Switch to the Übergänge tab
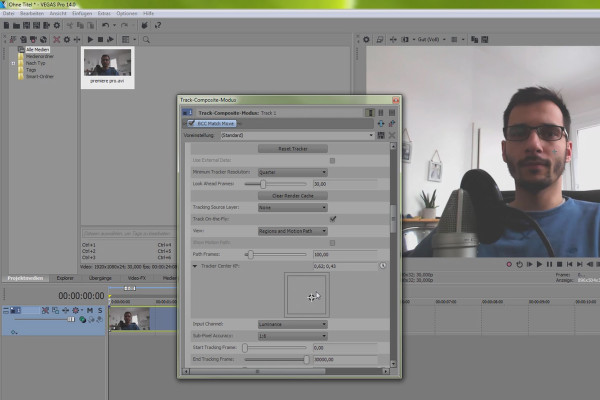Image resolution: width=600 pixels, height=400 pixels. pos(100,278)
